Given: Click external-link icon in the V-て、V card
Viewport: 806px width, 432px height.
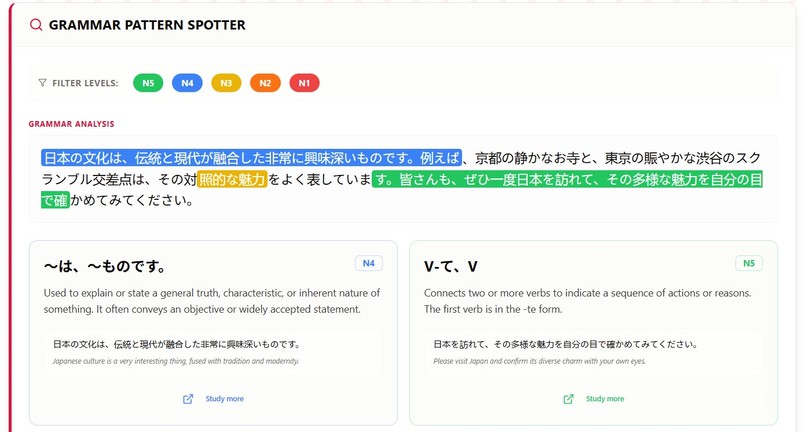Looking at the screenshot, I should [x=569, y=399].
